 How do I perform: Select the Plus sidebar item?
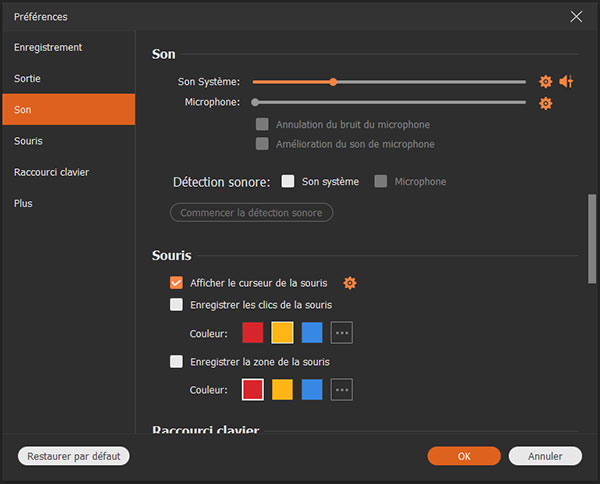(23, 203)
